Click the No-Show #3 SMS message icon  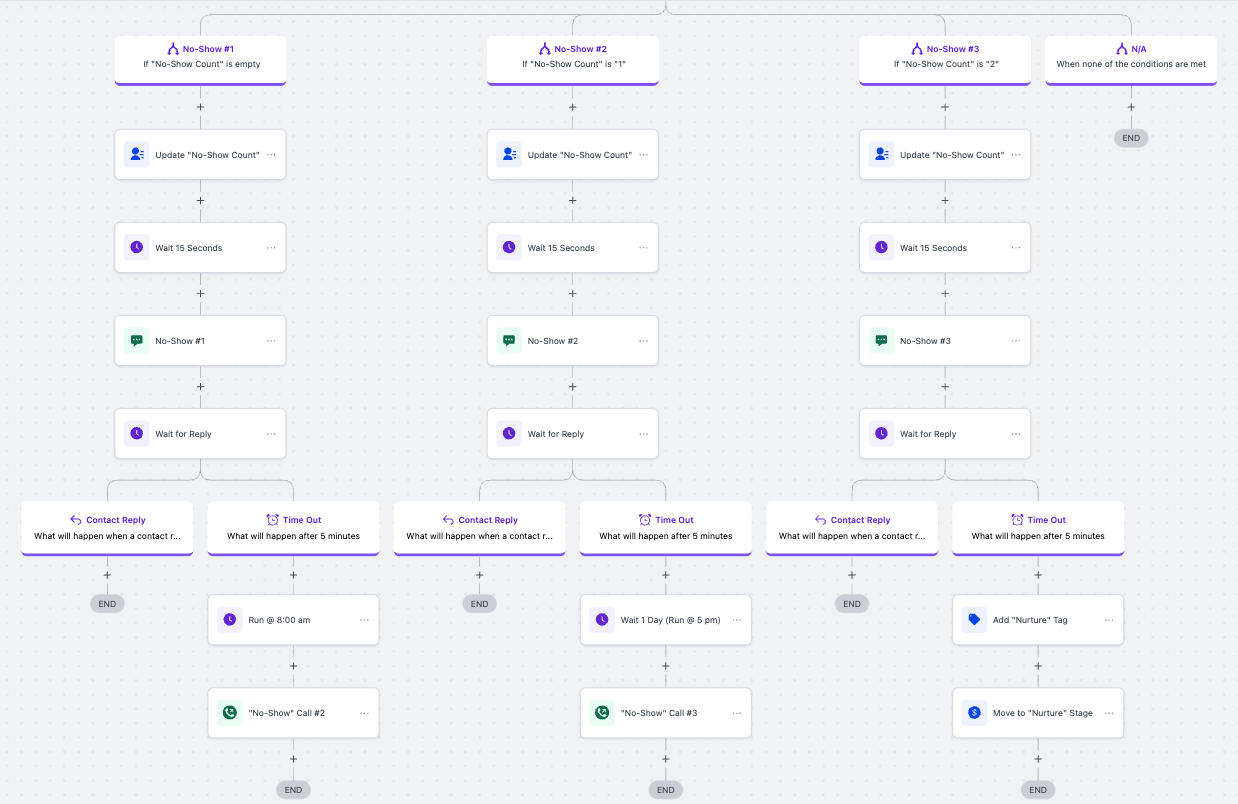tap(881, 341)
